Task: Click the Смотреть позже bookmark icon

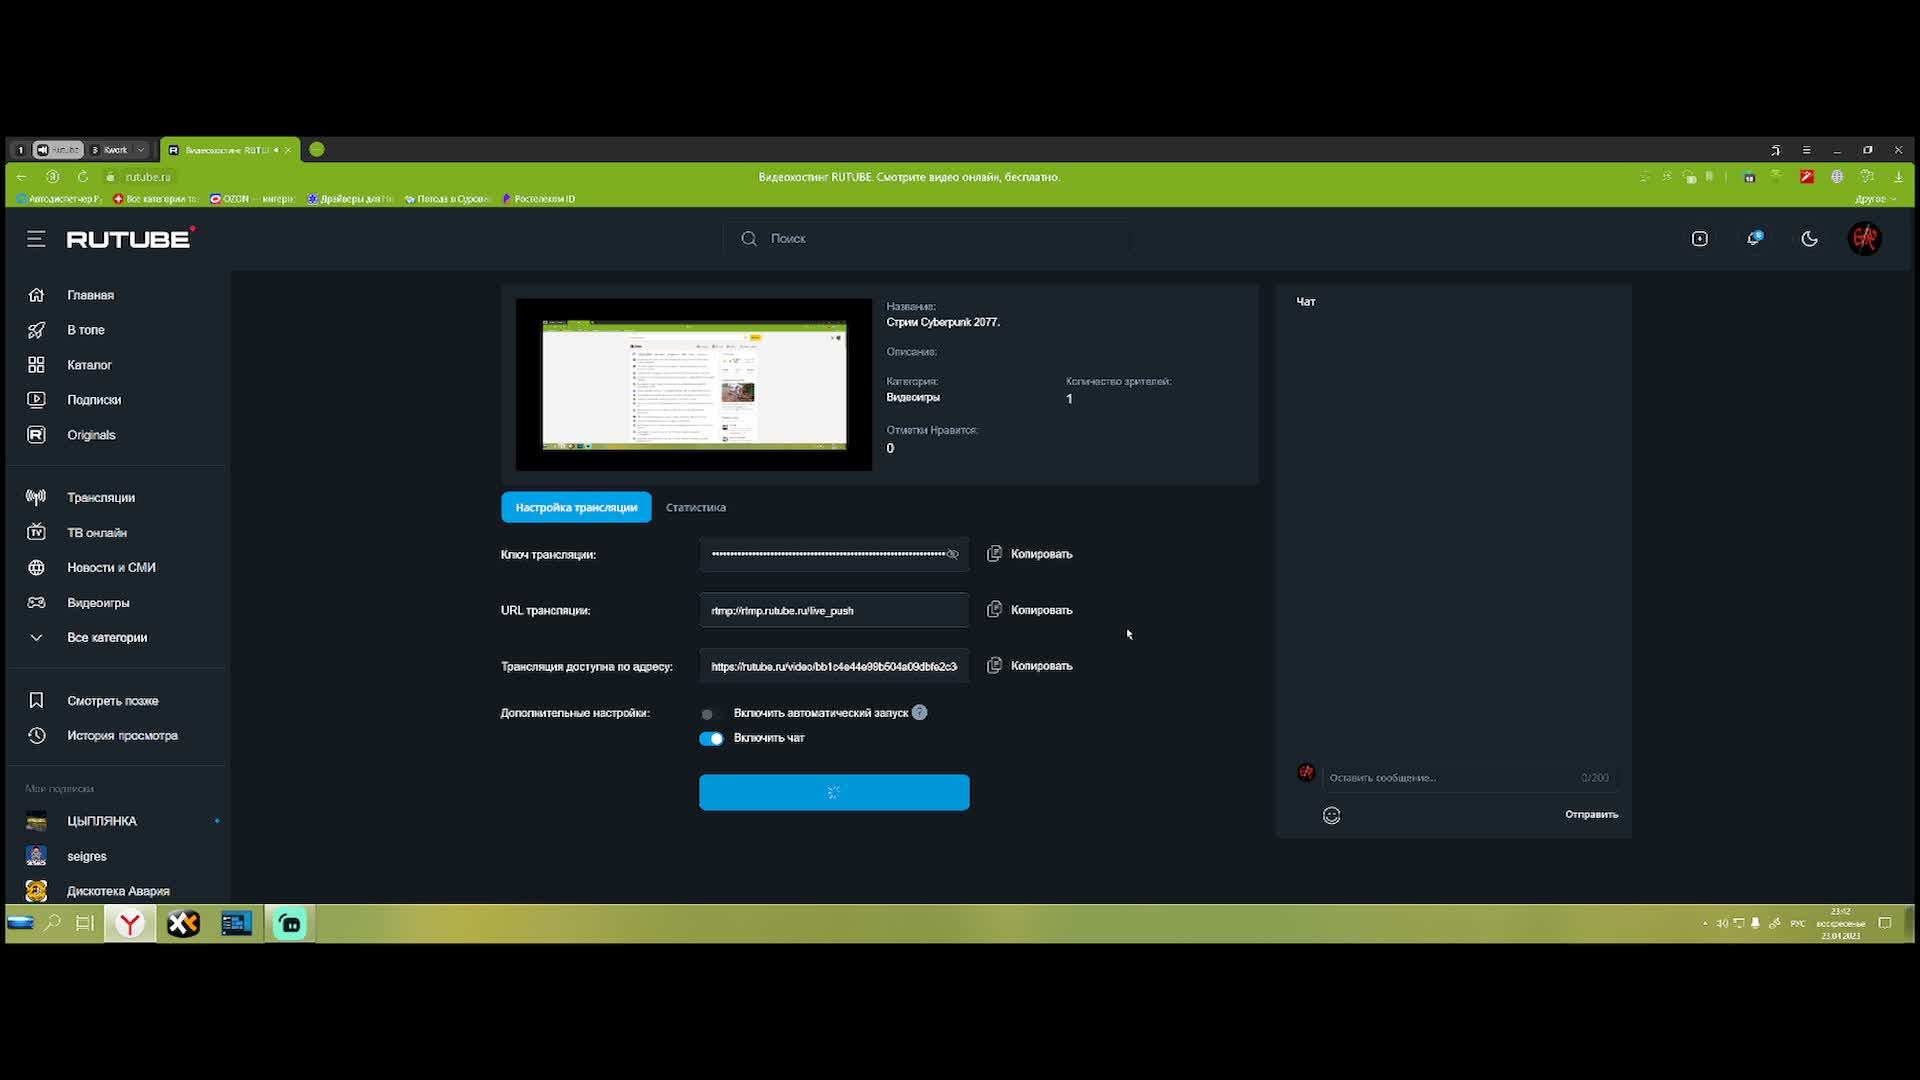Action: pos(36,700)
